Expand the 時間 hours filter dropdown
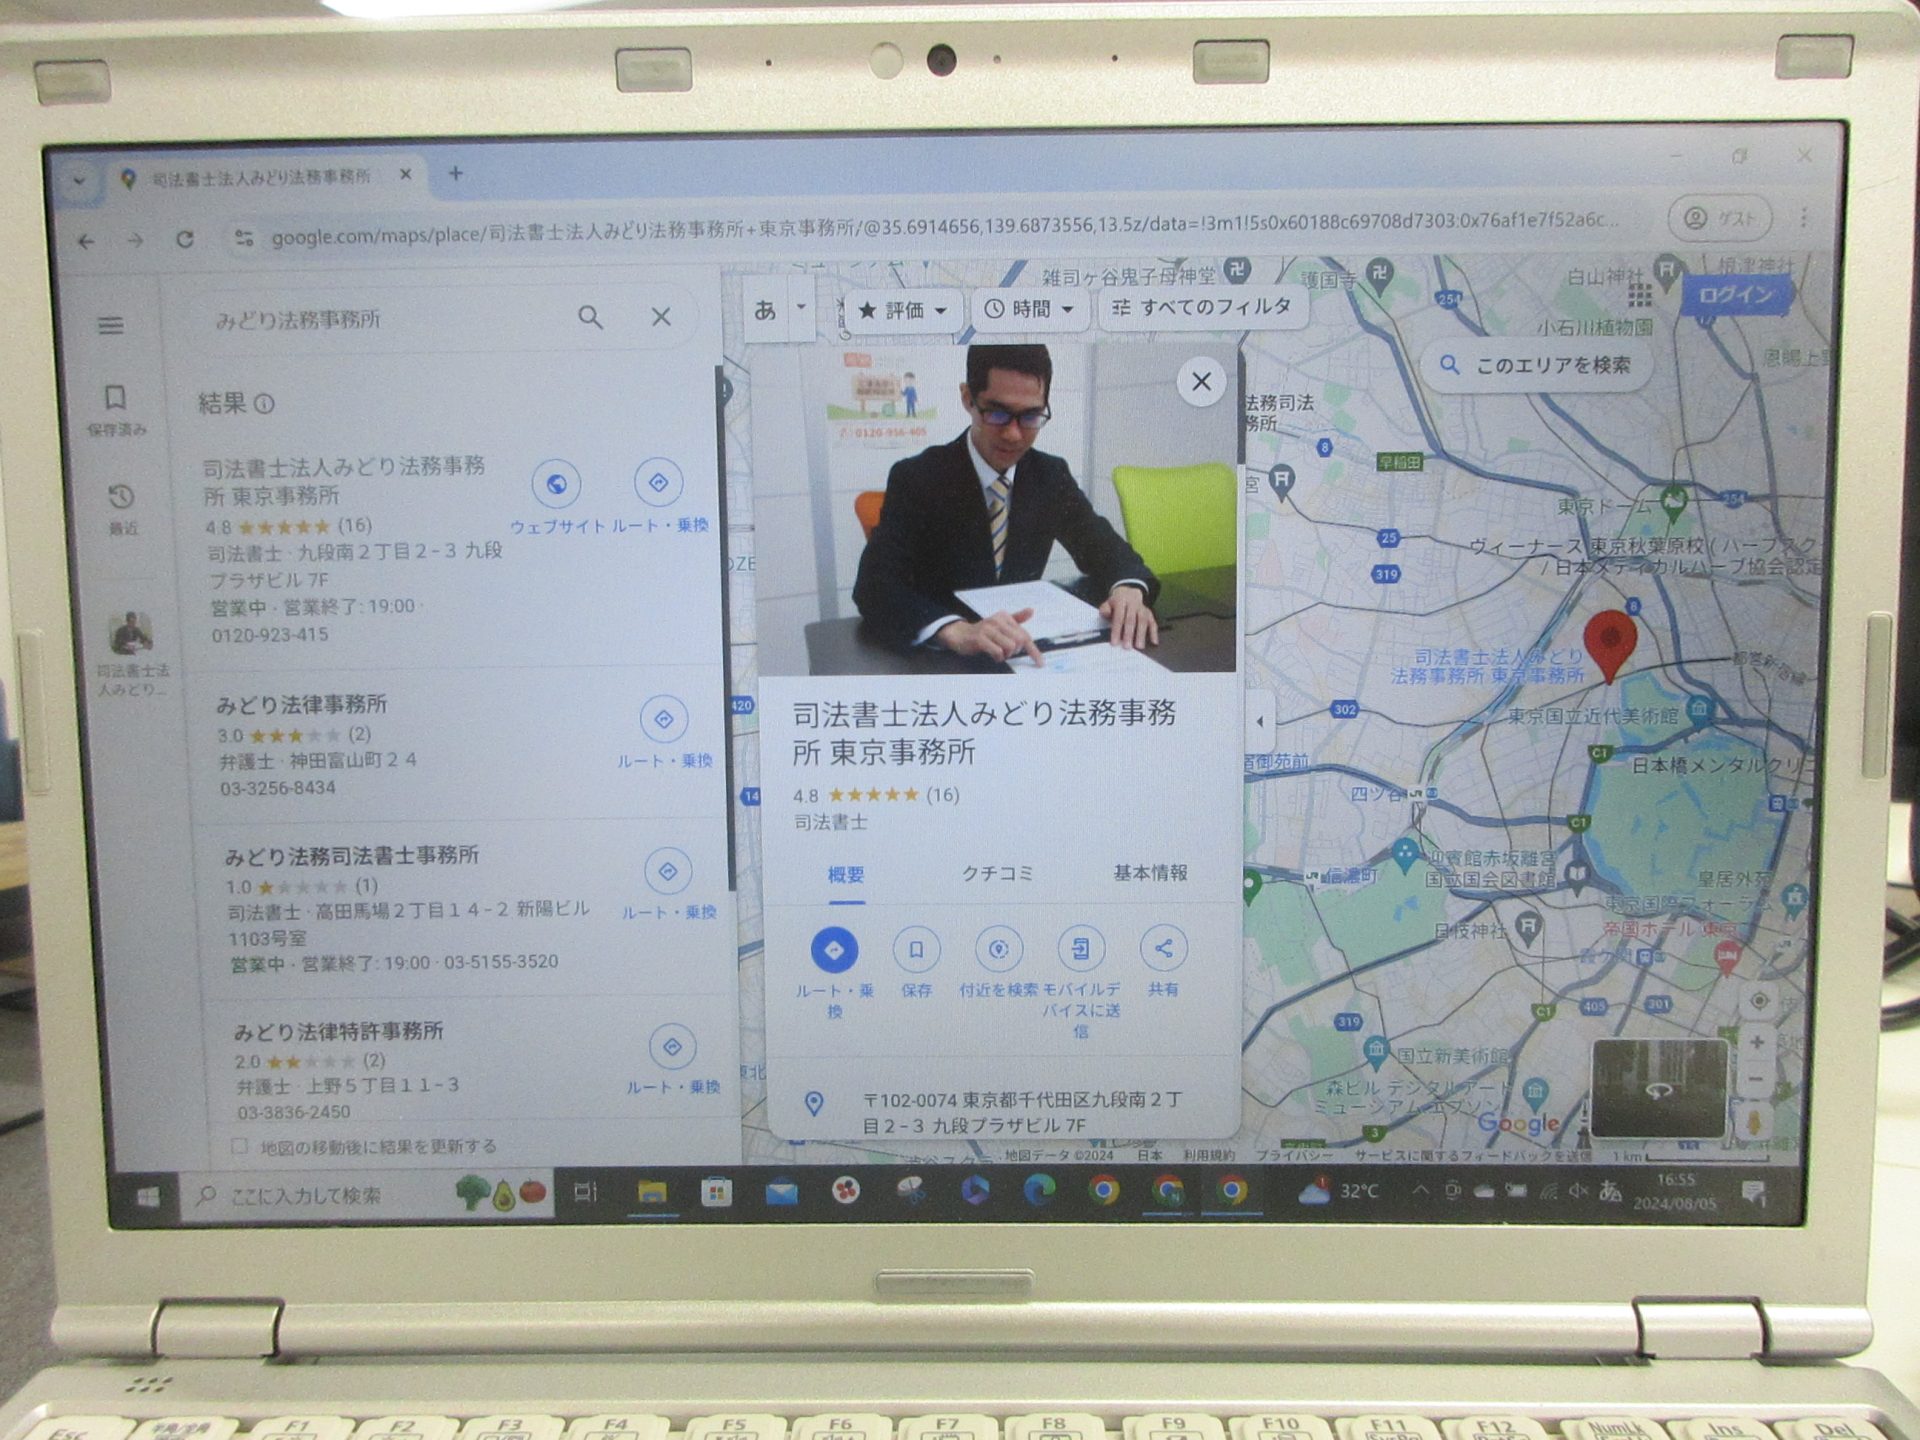 1029,309
